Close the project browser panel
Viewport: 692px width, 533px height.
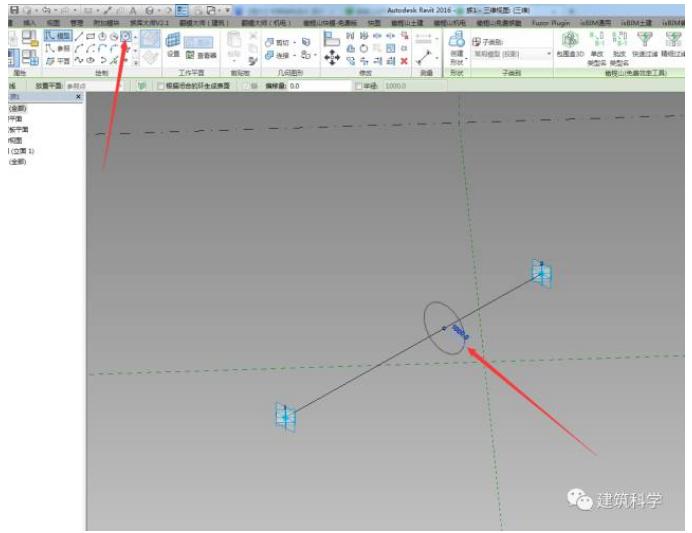coord(79,97)
